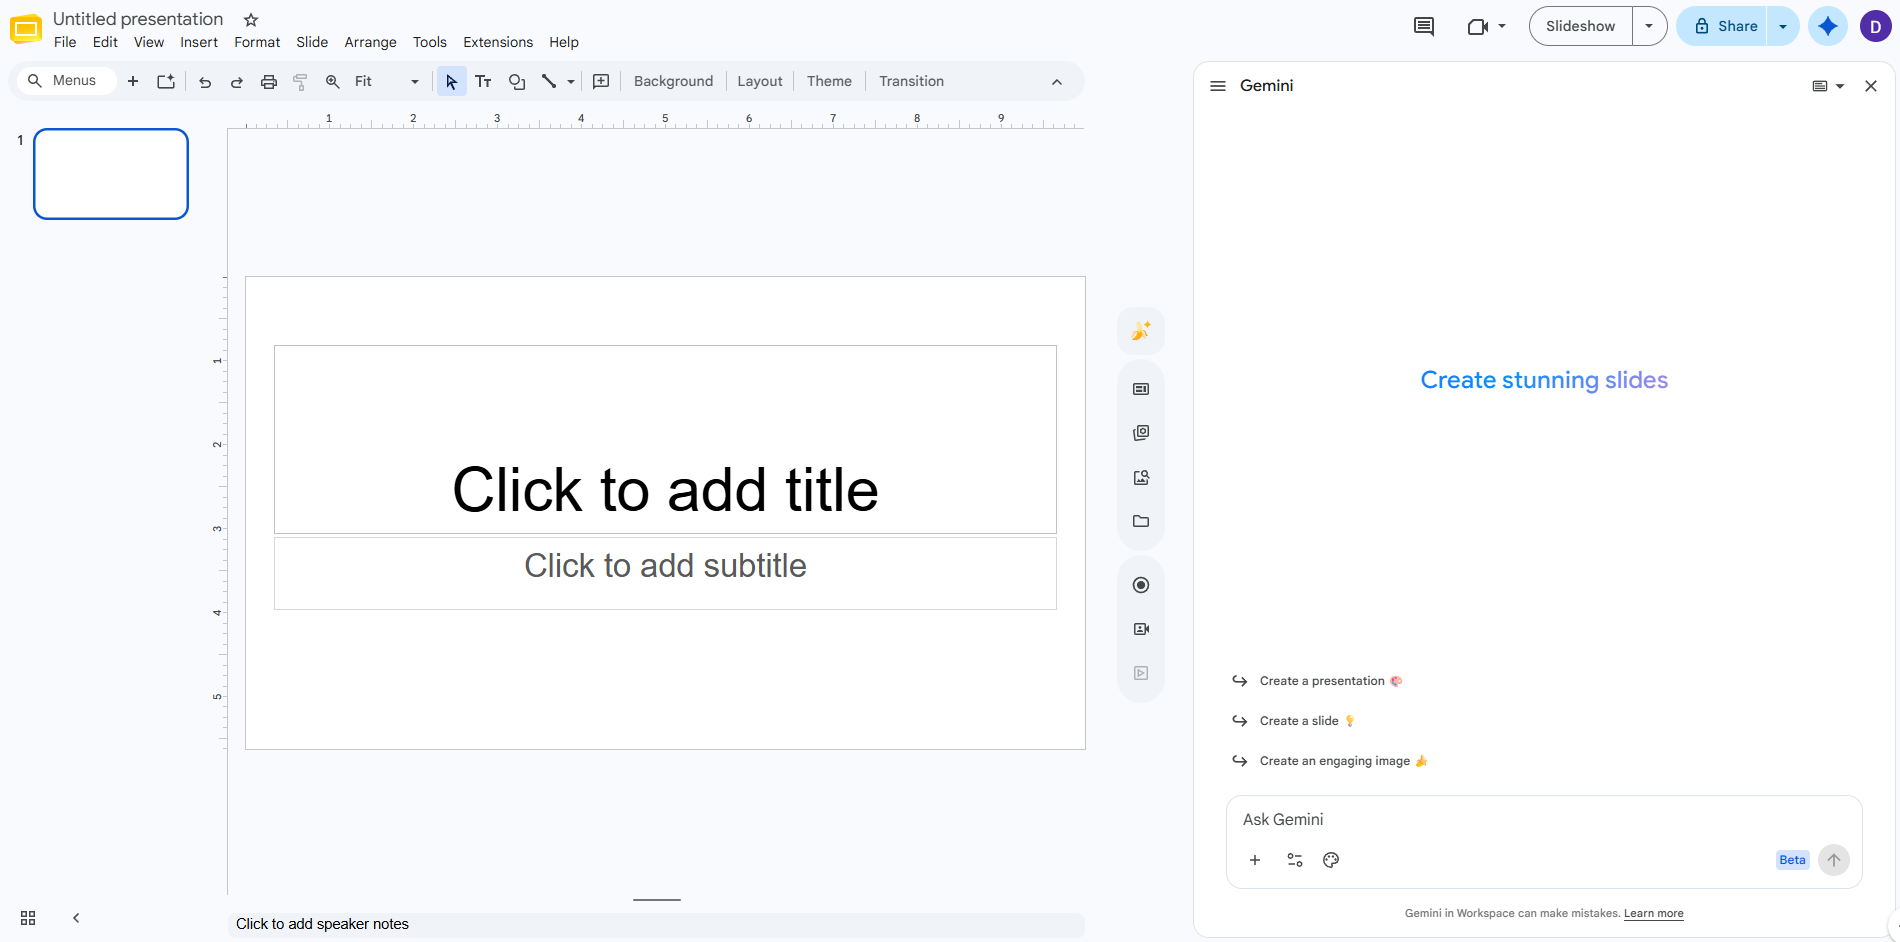Image resolution: width=1900 pixels, height=942 pixels.
Task: Open the Edit menu
Action: (105, 42)
